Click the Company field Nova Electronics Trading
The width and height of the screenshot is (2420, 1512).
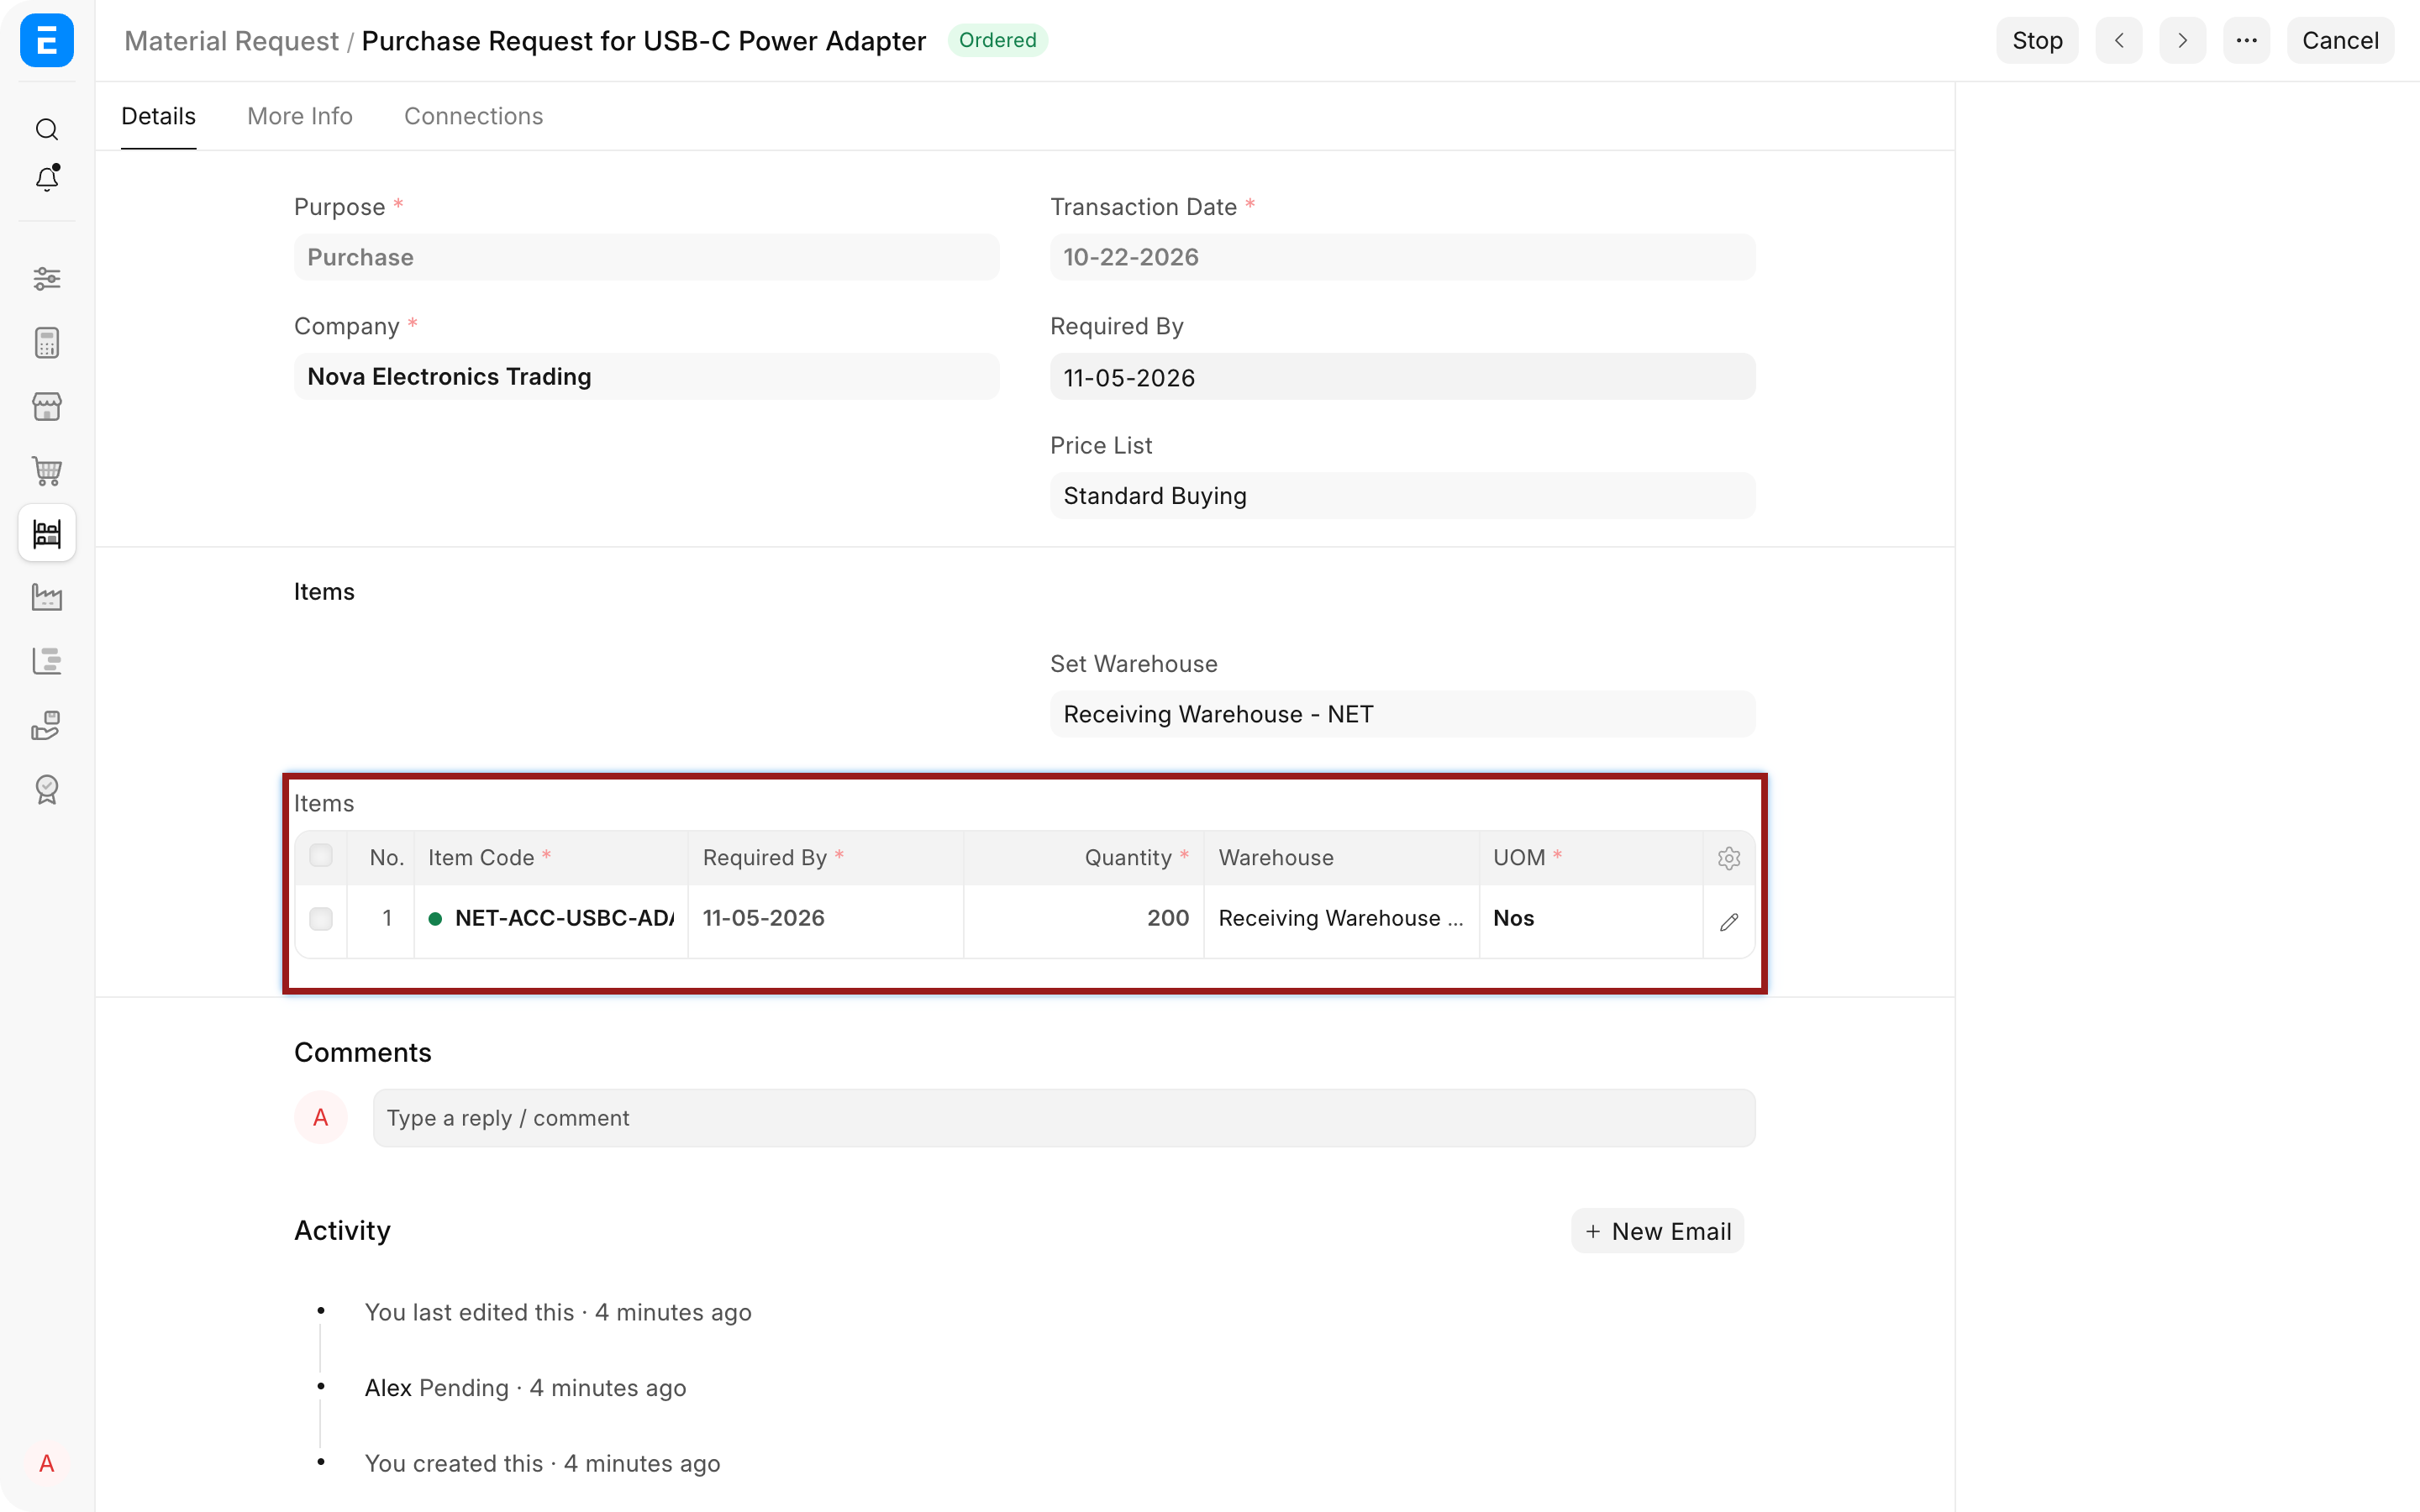[x=647, y=376]
